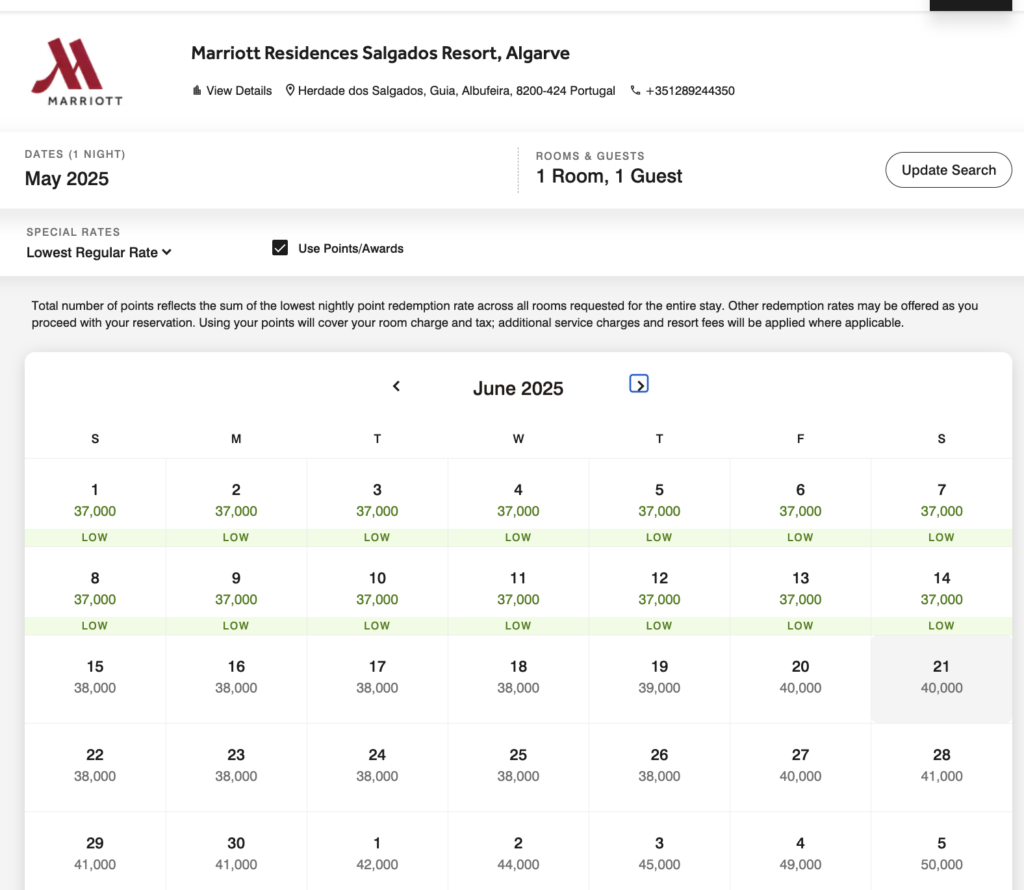
Task: Open the Lowest Regular Rate dropdown
Action: [99, 252]
